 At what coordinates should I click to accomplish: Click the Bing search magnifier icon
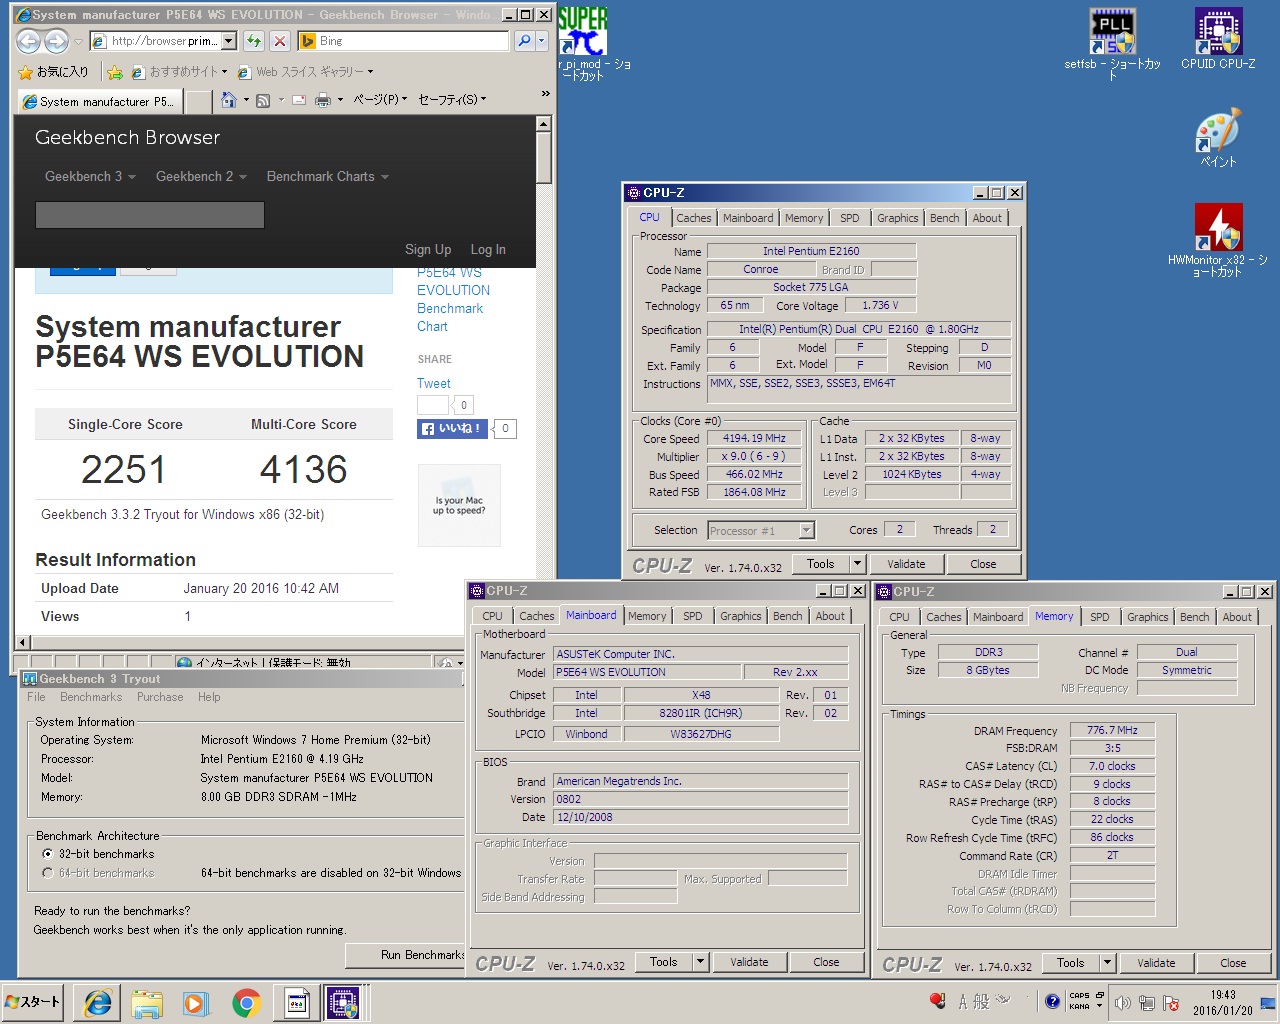[524, 41]
